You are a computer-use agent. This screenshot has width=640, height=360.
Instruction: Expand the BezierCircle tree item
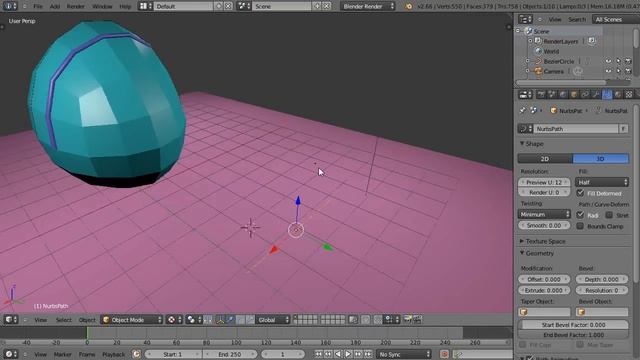[x=527, y=61]
